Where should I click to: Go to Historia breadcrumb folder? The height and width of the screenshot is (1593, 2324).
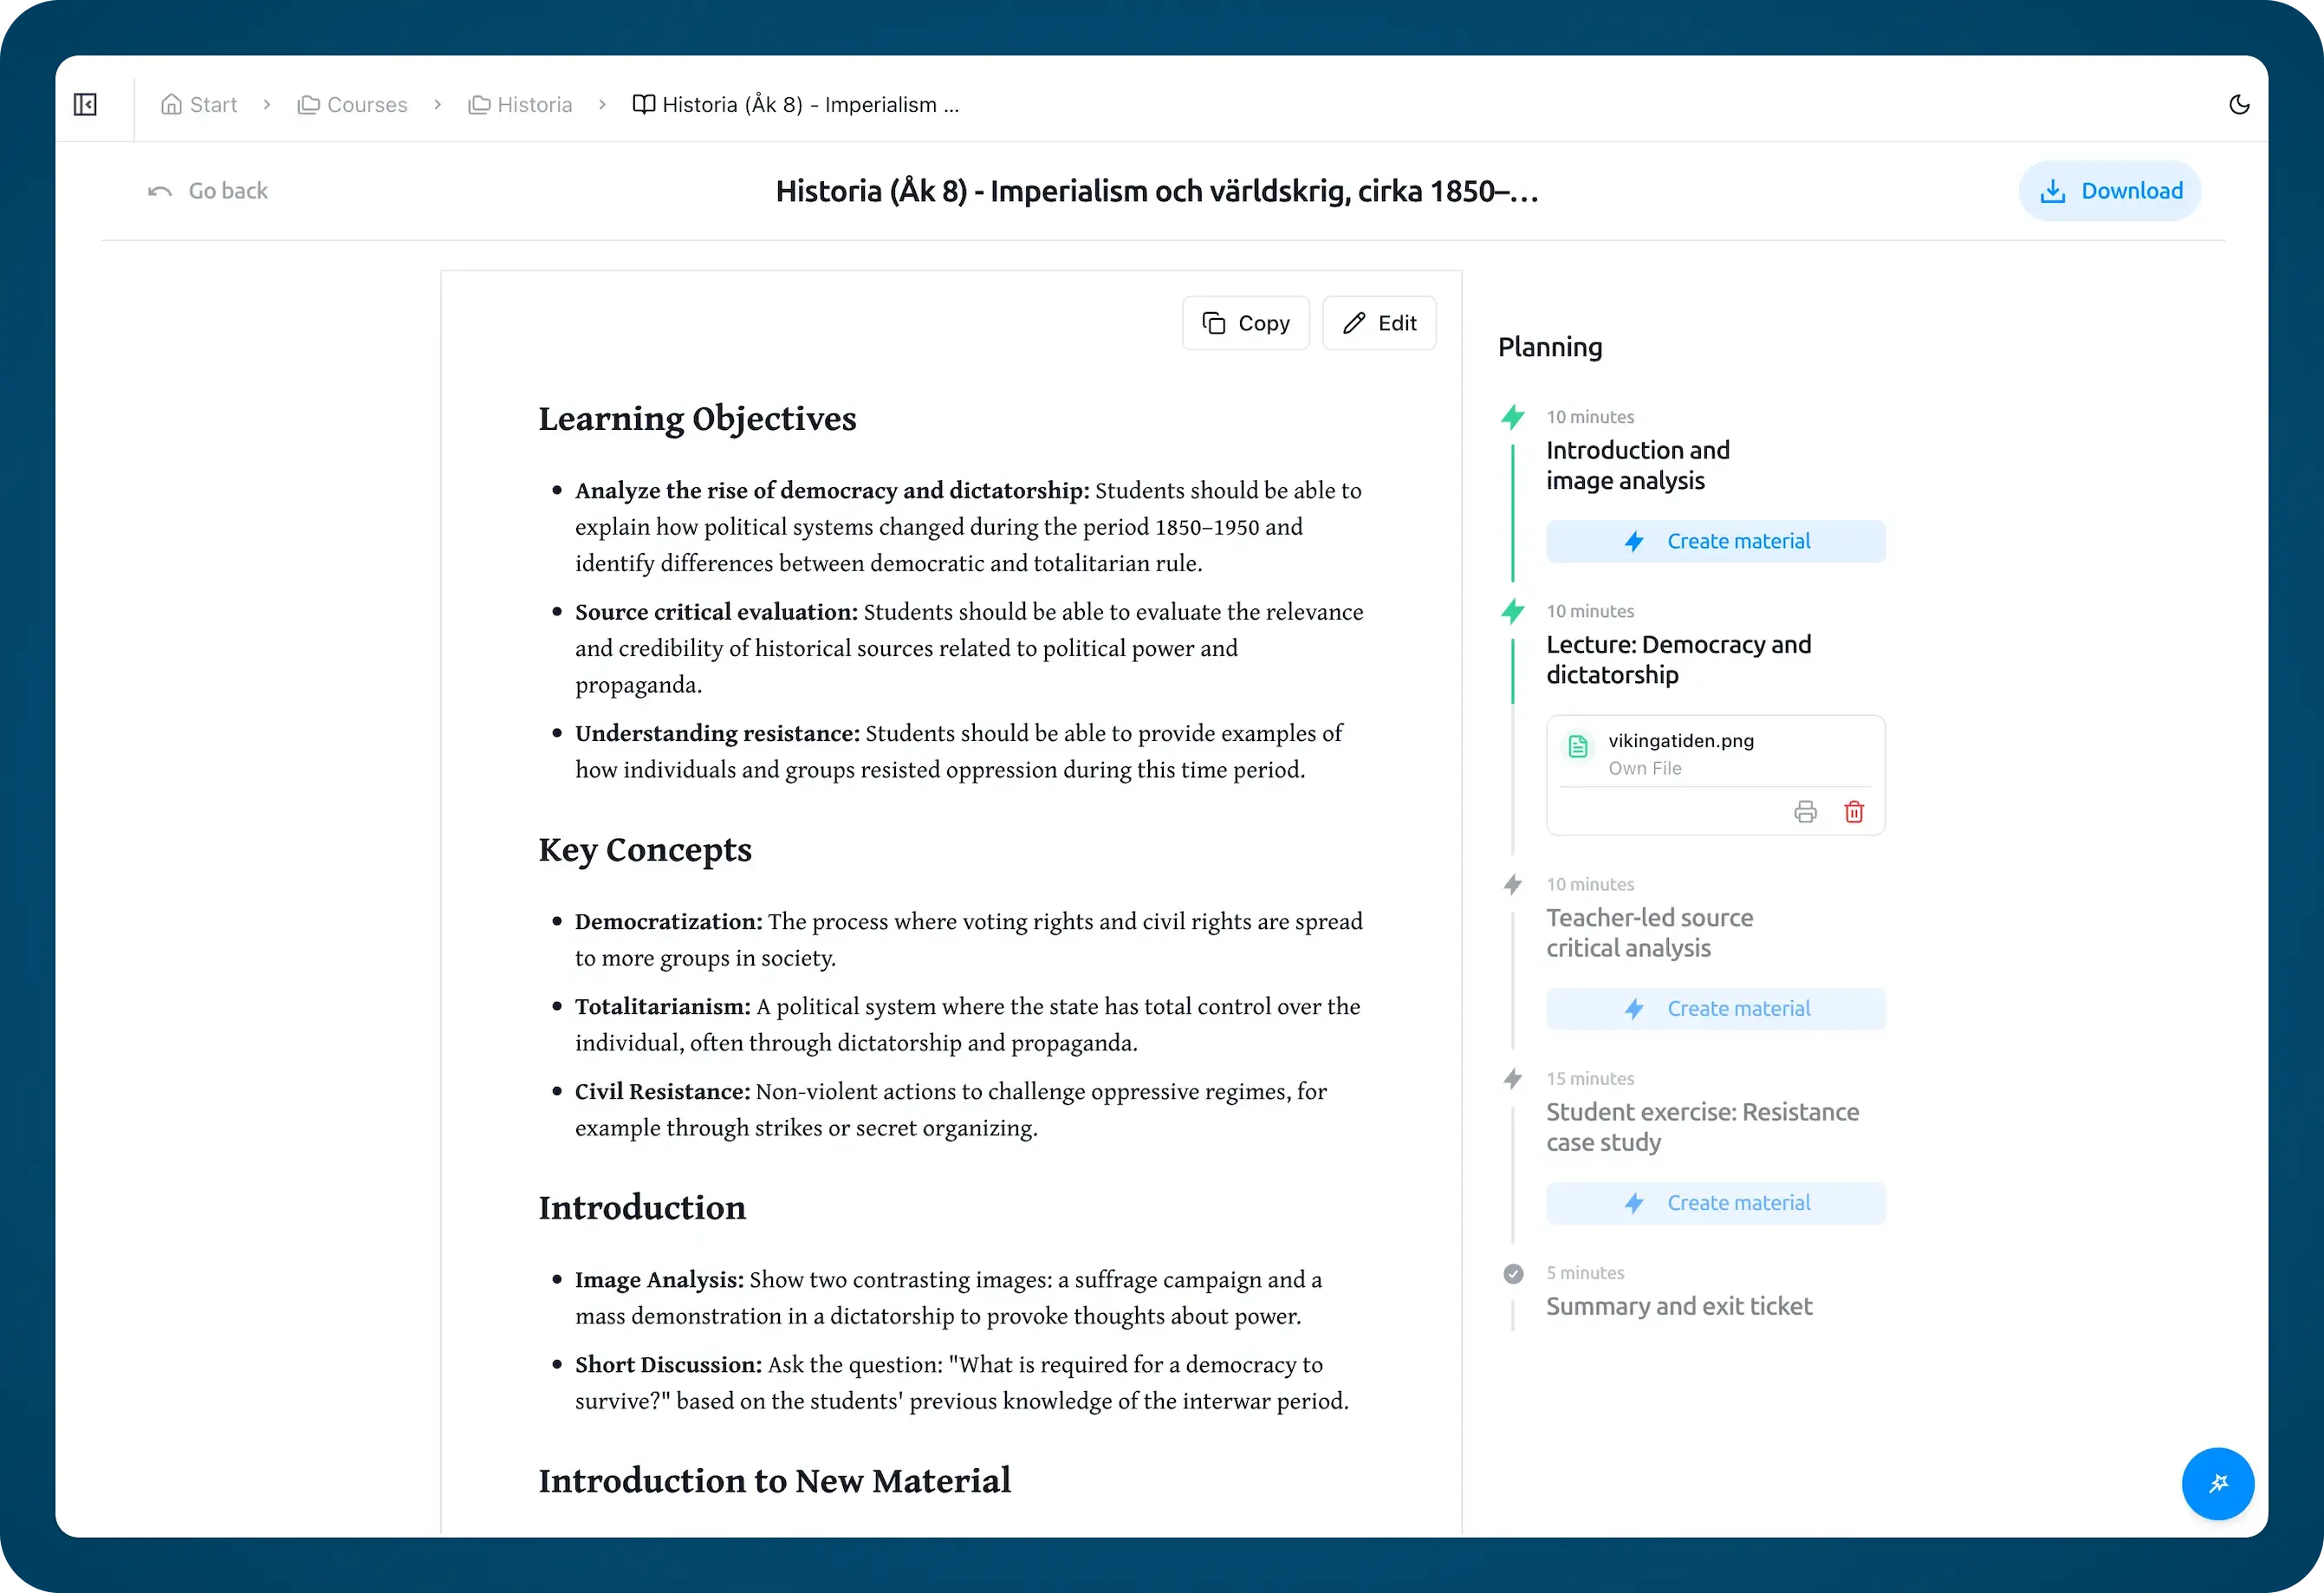(x=520, y=105)
